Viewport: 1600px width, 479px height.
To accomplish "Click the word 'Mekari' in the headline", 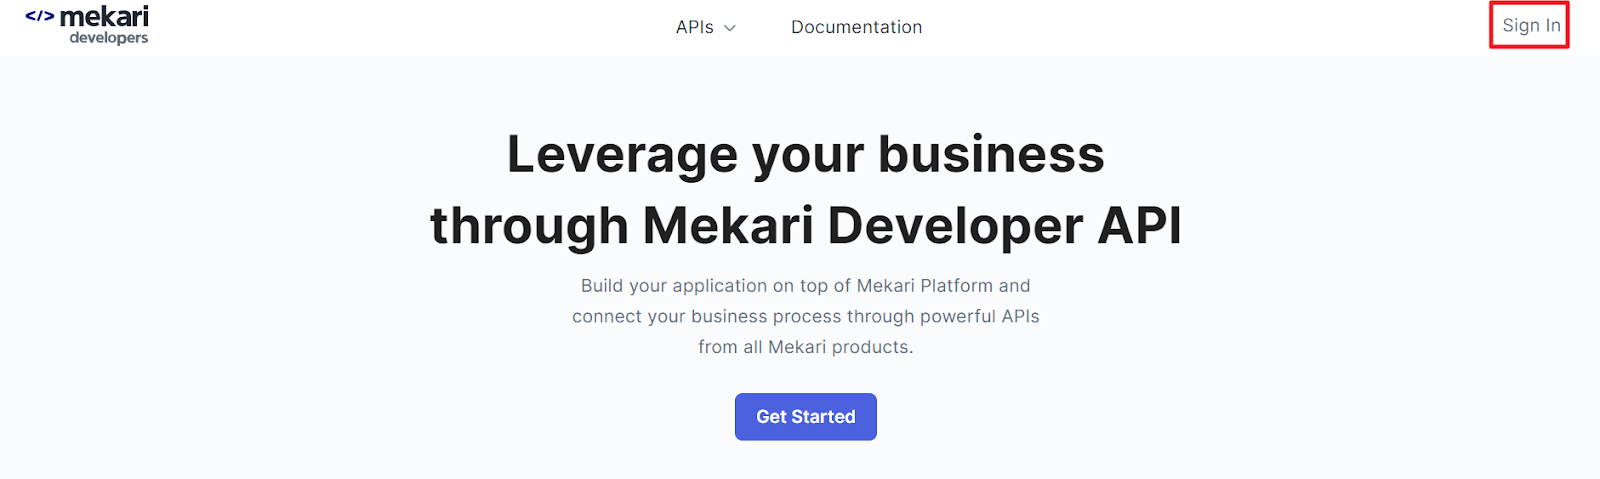I will 728,225.
